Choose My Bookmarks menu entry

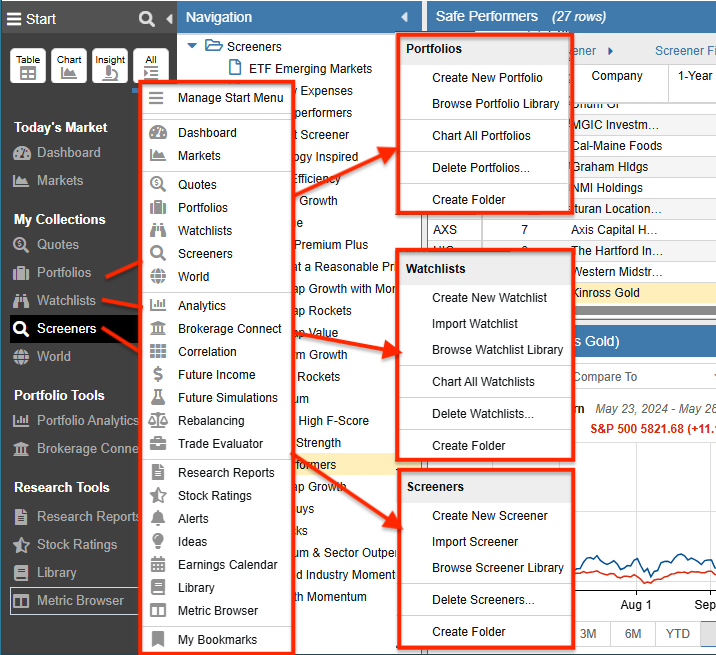coord(217,639)
